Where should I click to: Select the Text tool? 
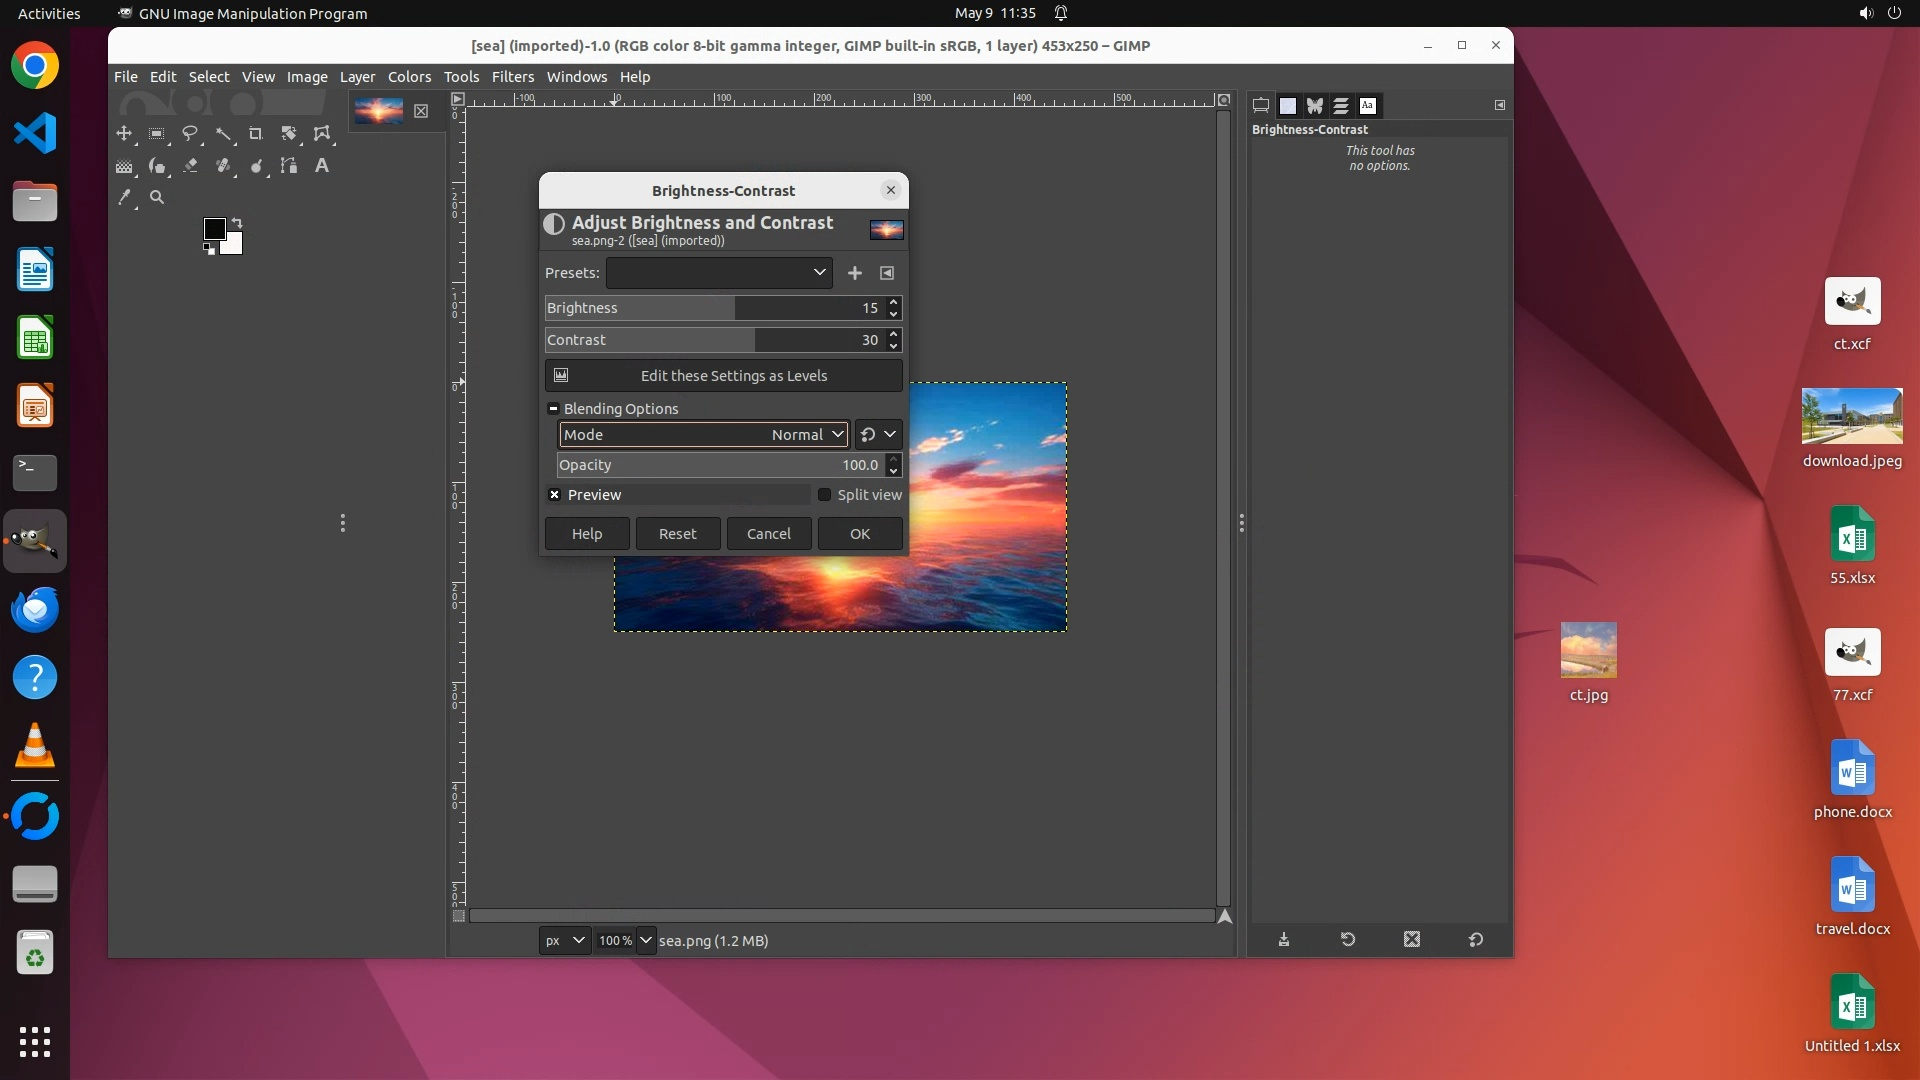click(x=321, y=166)
